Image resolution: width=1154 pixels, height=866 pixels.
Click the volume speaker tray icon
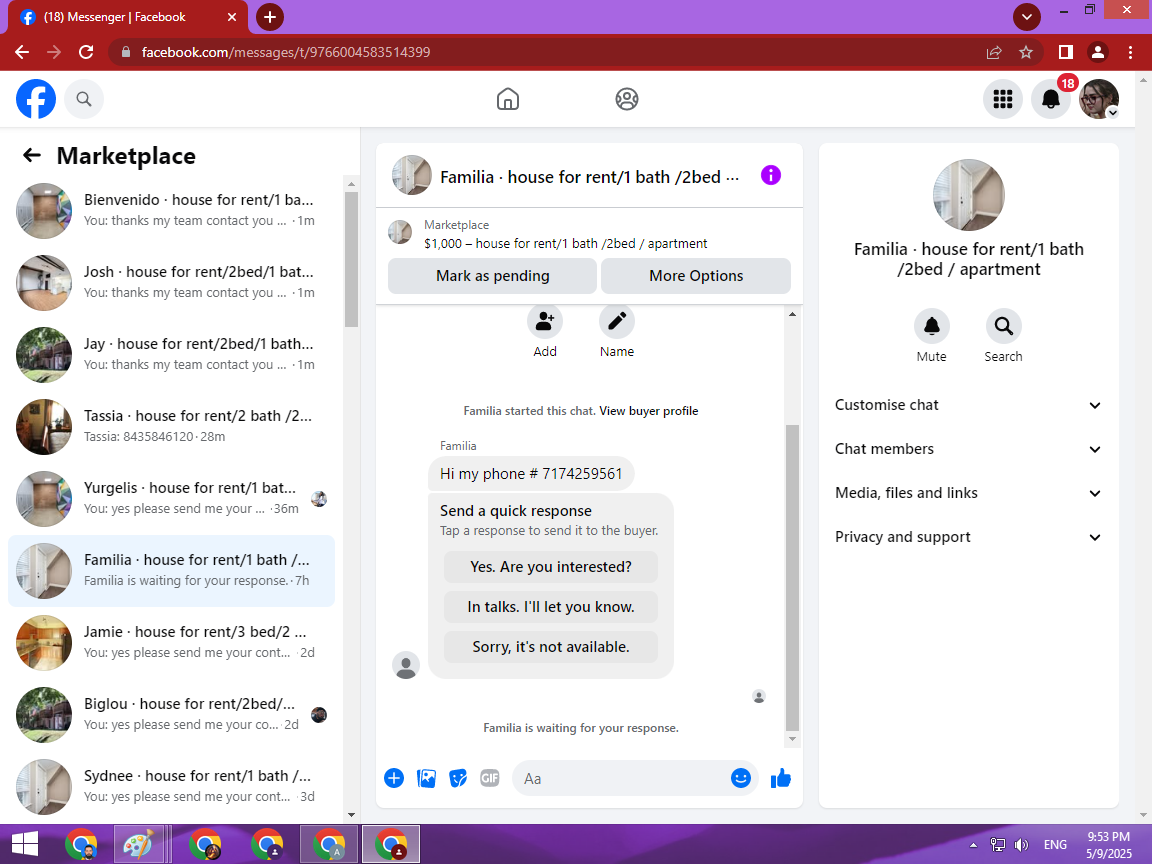tap(1022, 845)
